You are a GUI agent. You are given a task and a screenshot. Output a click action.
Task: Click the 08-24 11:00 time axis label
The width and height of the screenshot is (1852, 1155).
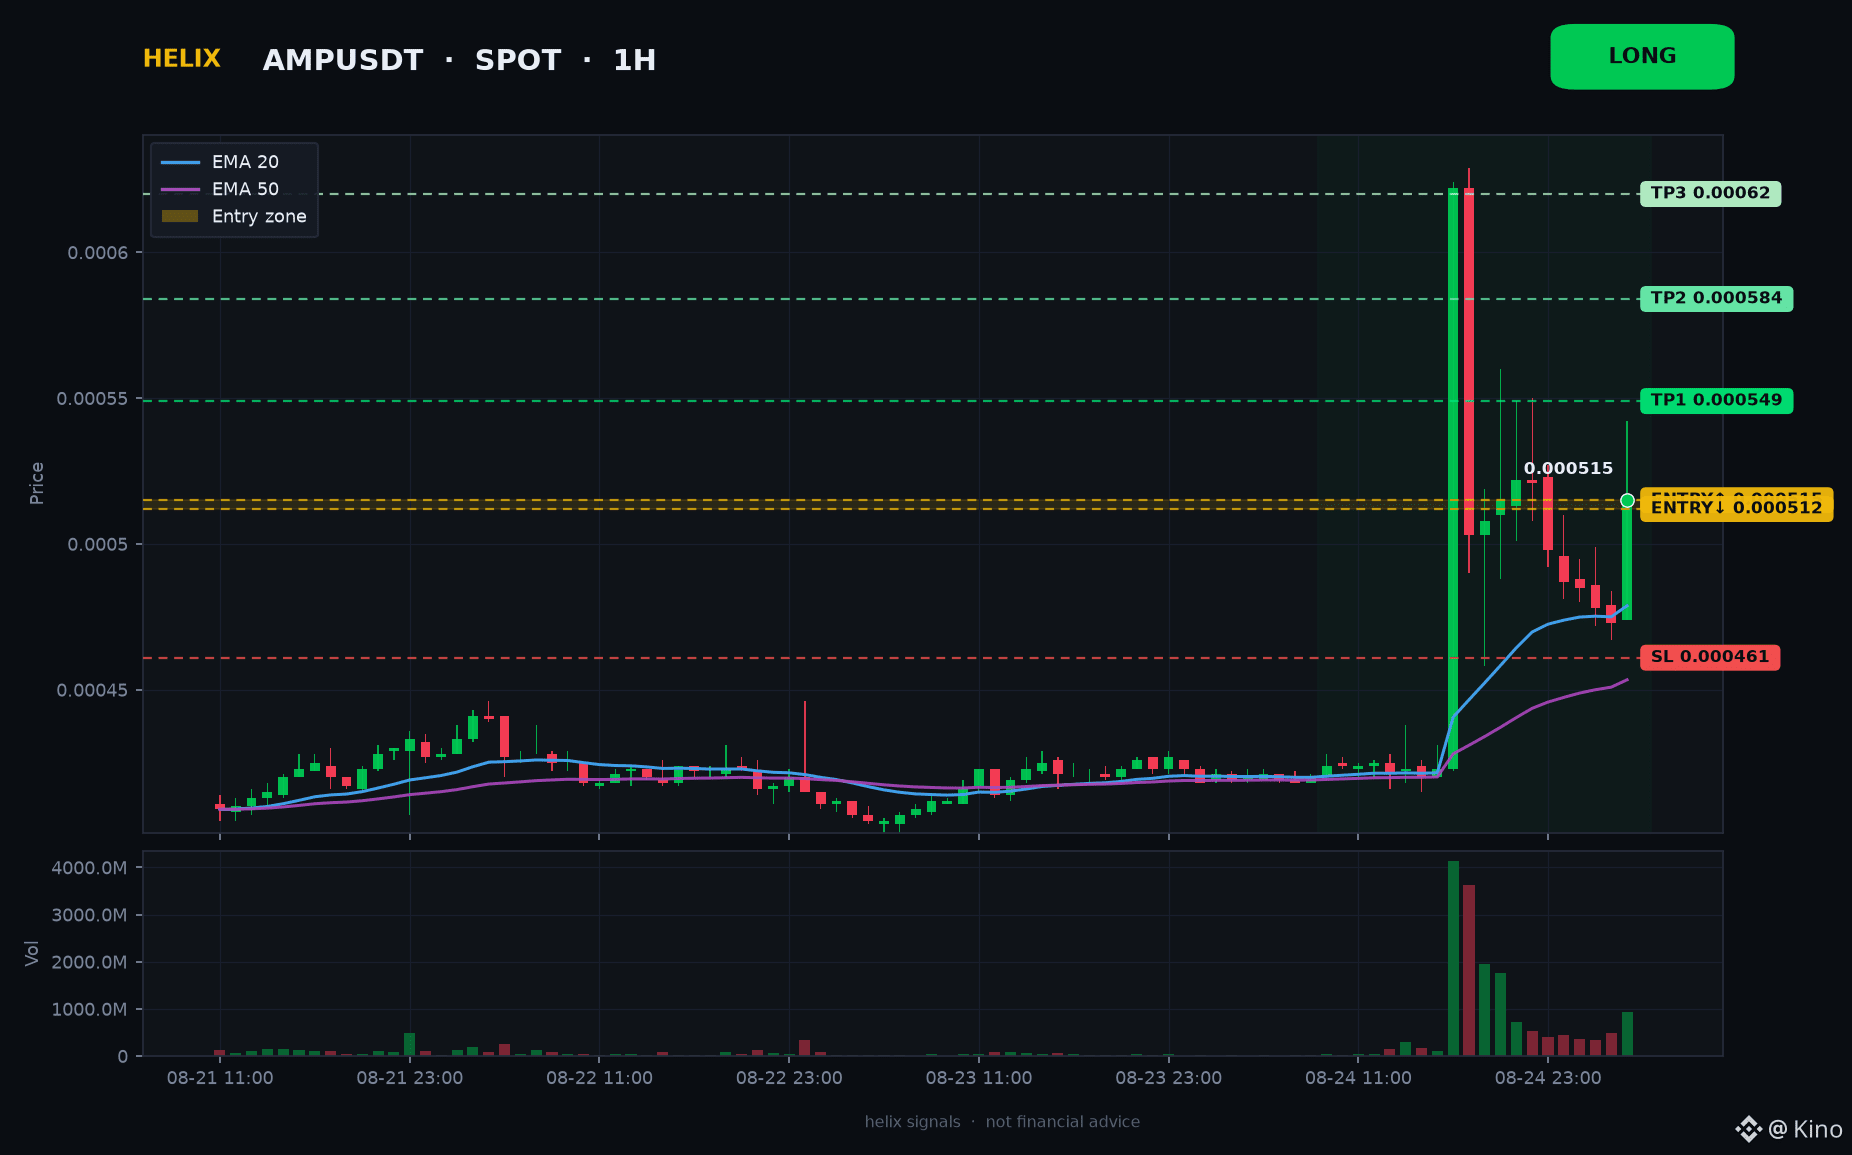pos(1358,1078)
